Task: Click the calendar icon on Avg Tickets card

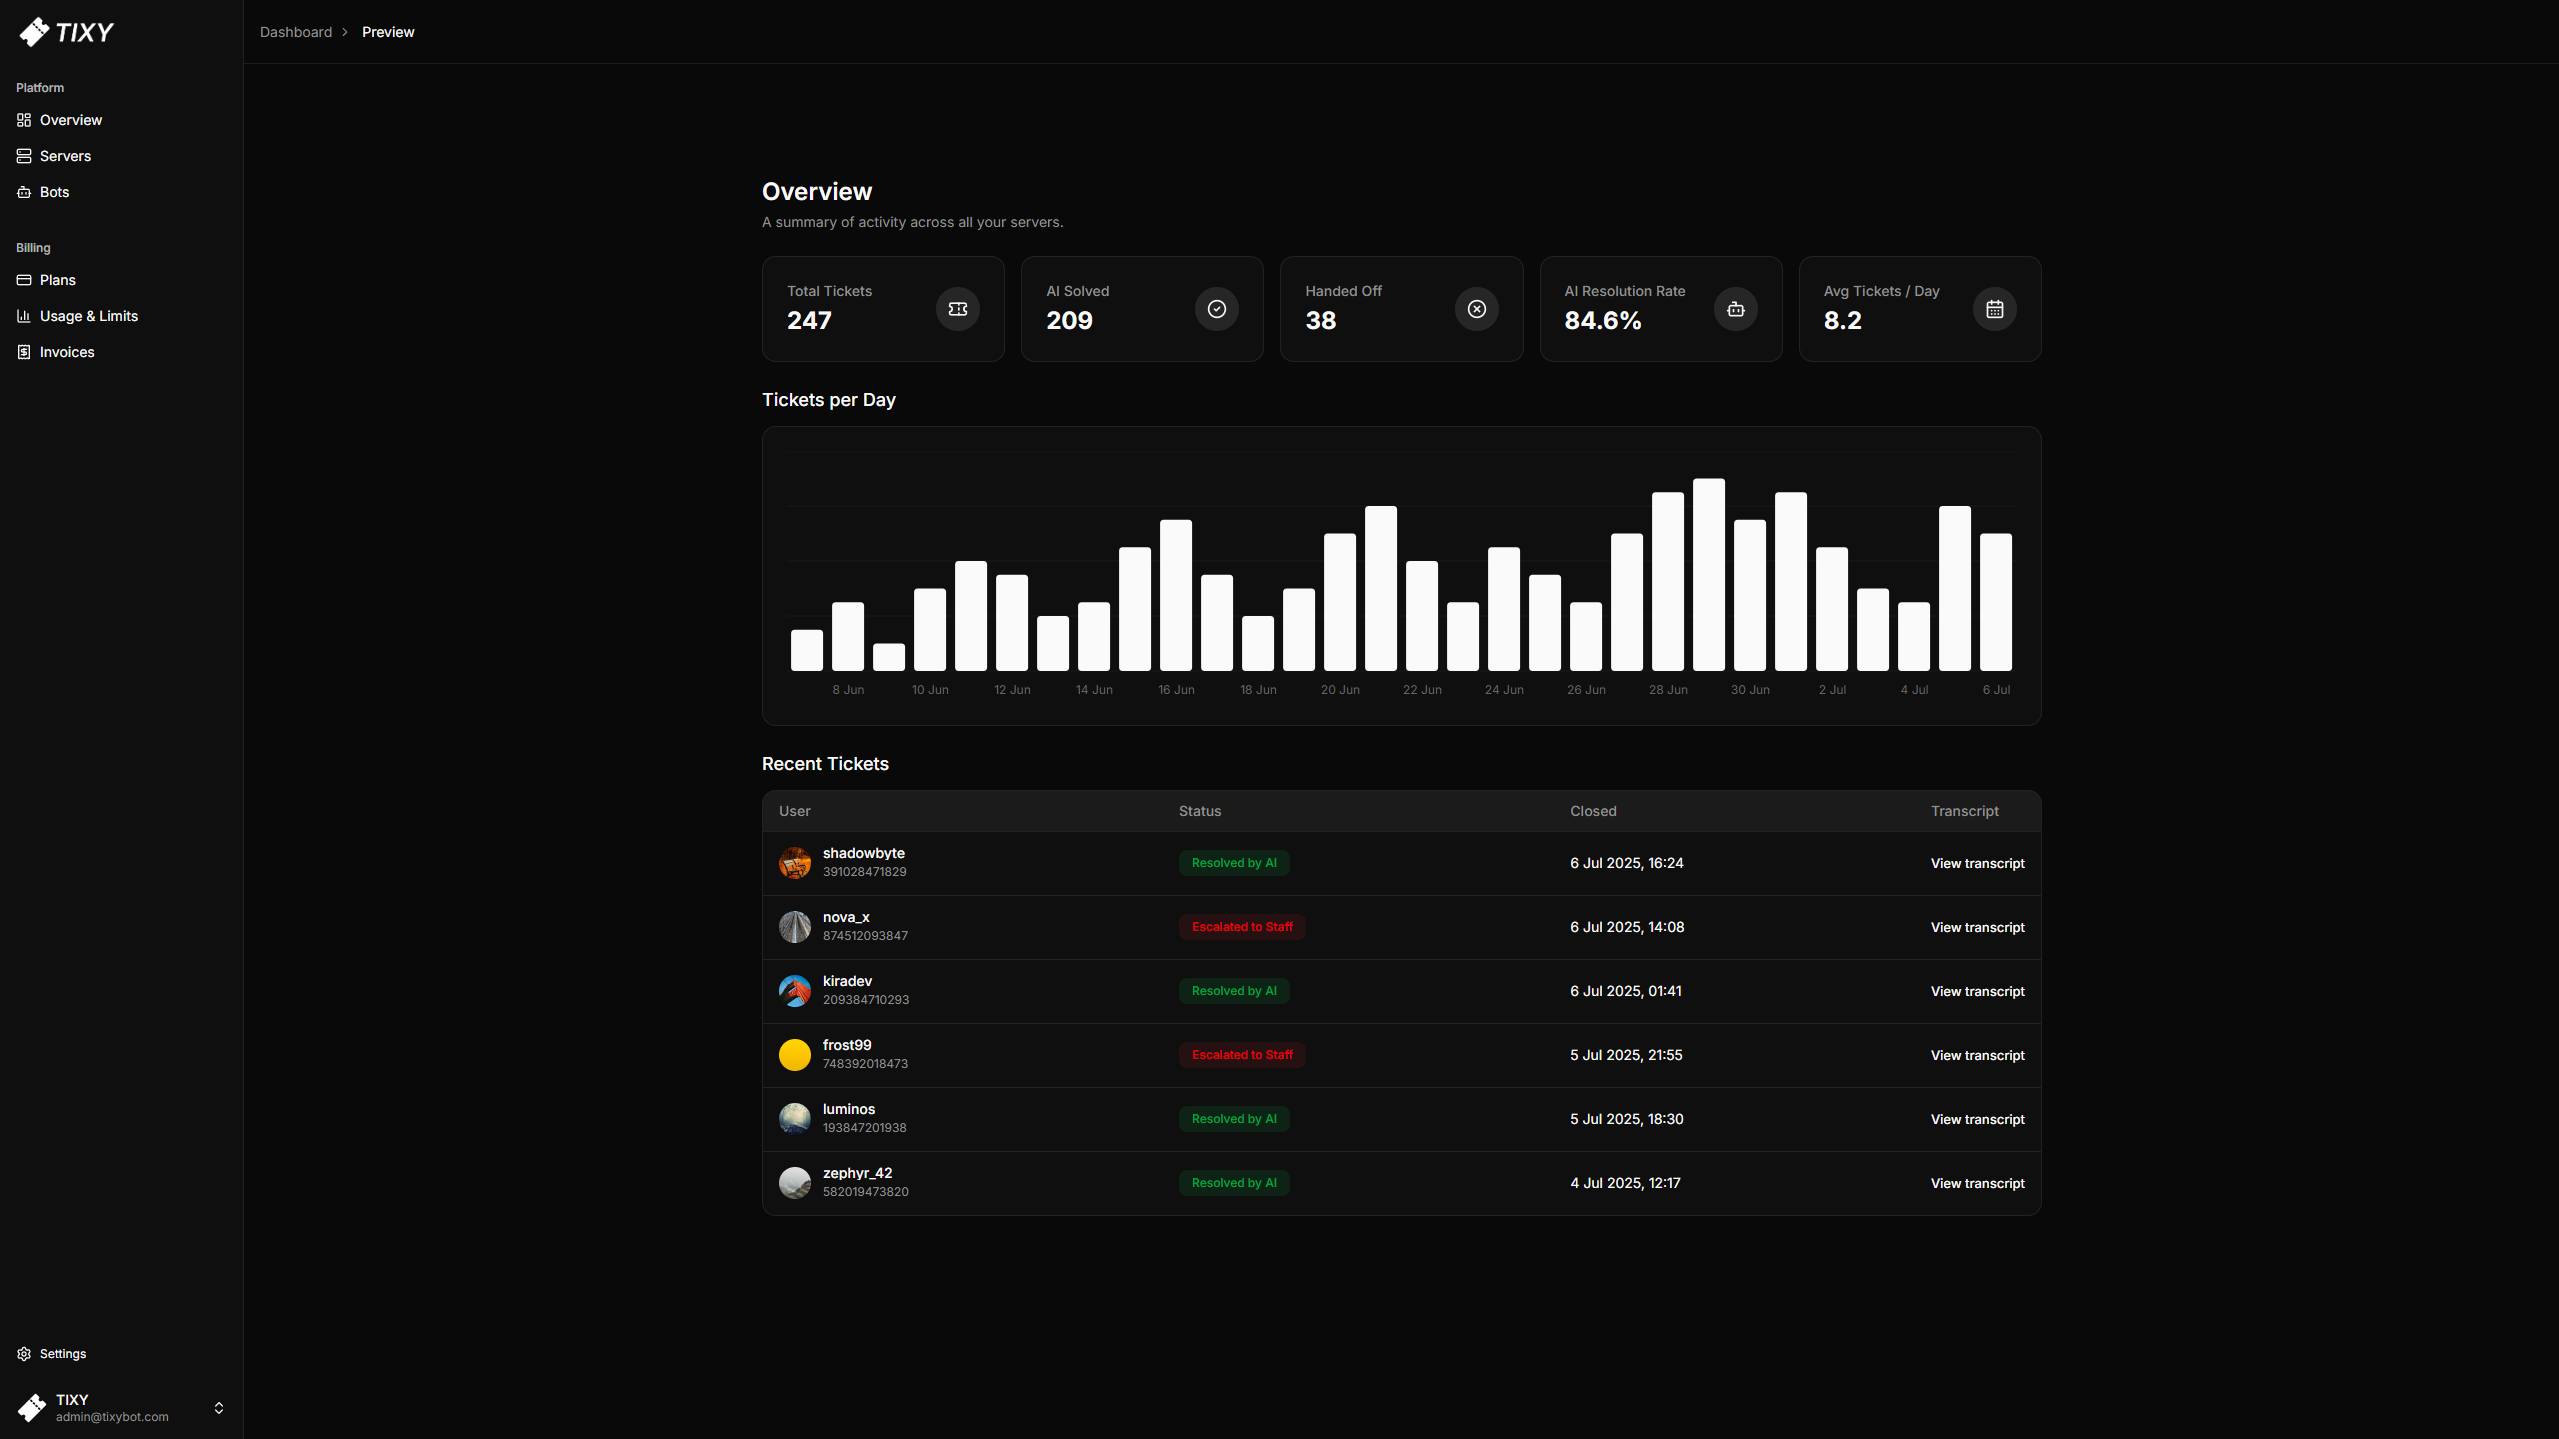Action: tap(1995, 309)
